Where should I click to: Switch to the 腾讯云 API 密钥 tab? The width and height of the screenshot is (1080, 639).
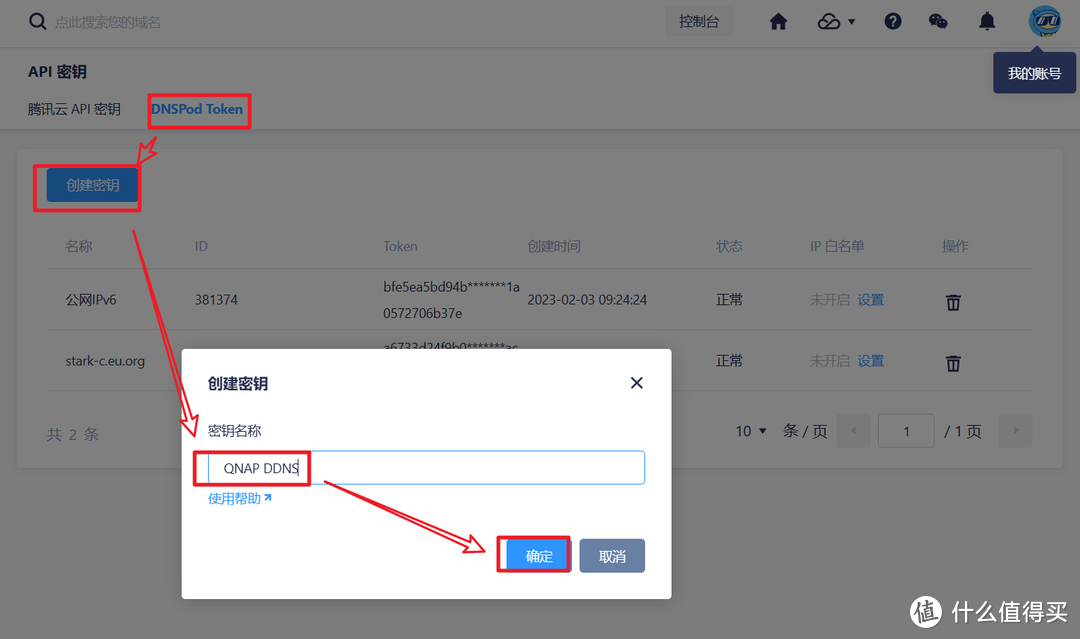tap(74, 109)
